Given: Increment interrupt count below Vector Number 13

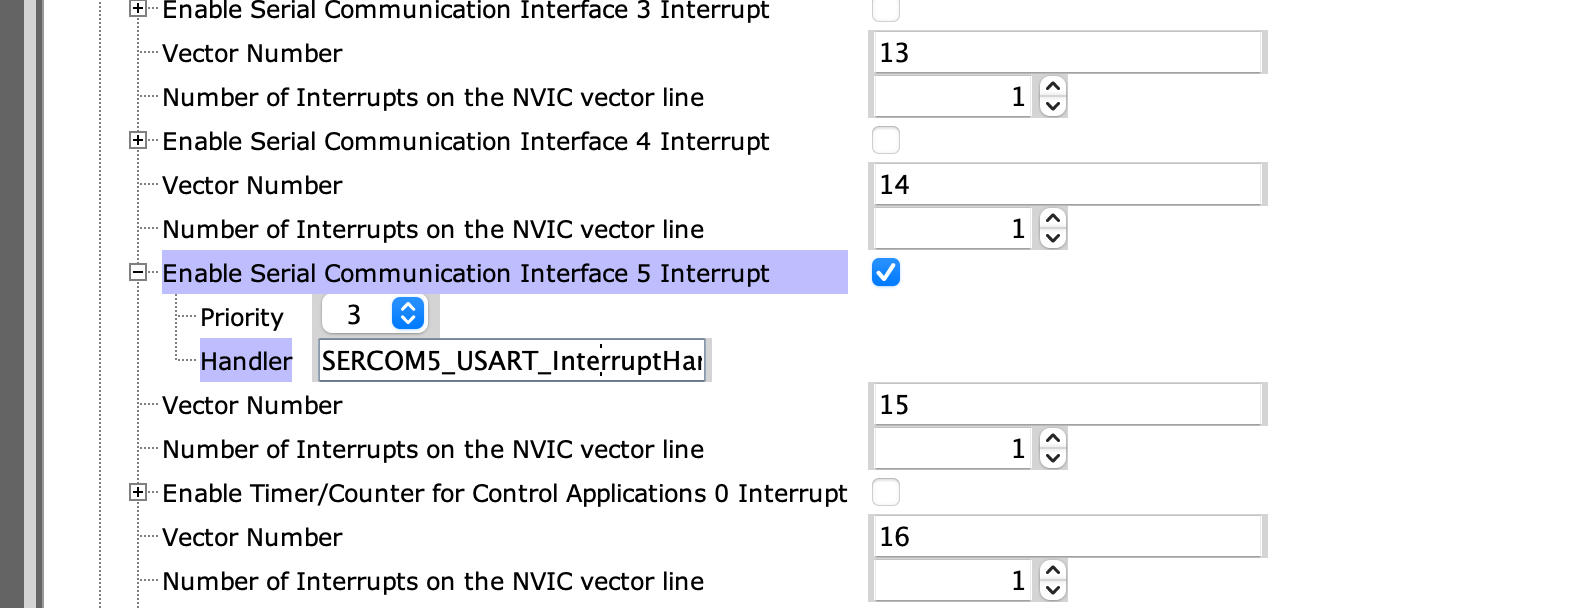Looking at the screenshot, I should pyautogui.click(x=1053, y=87).
